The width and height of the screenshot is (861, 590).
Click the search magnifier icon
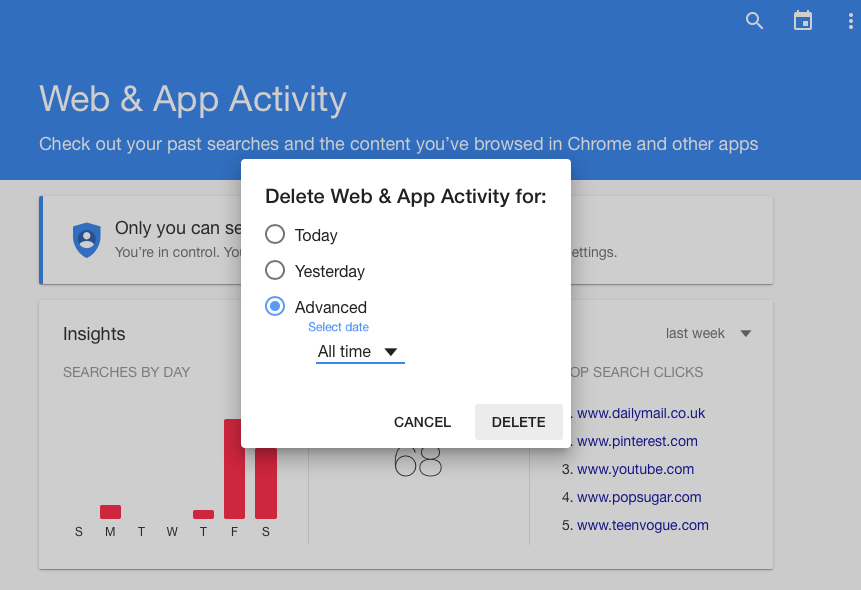755,21
